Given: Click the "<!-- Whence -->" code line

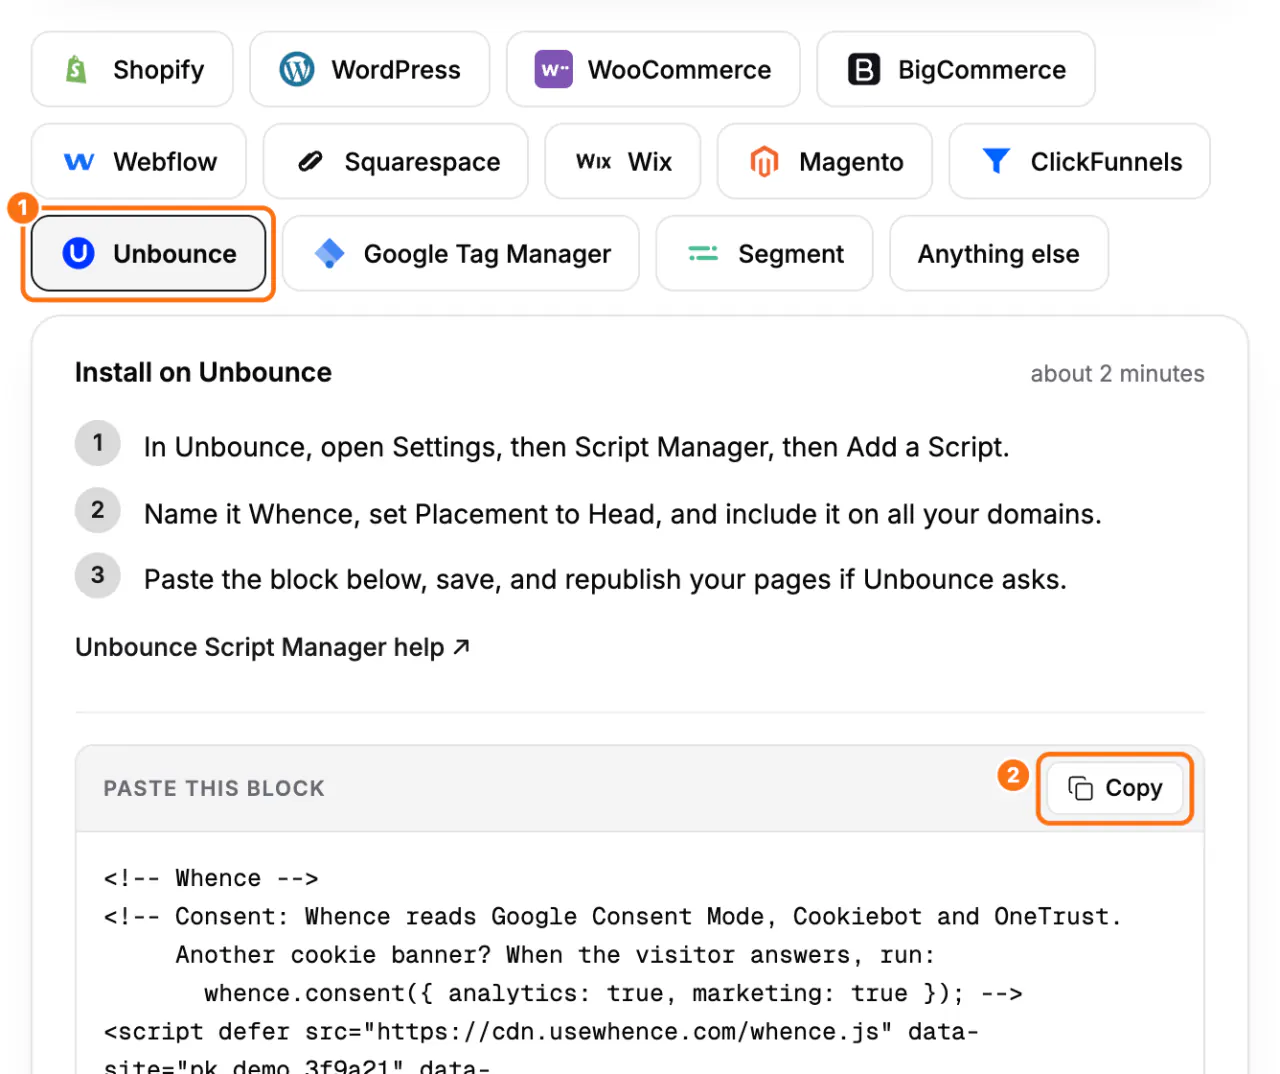Looking at the screenshot, I should 211,878.
